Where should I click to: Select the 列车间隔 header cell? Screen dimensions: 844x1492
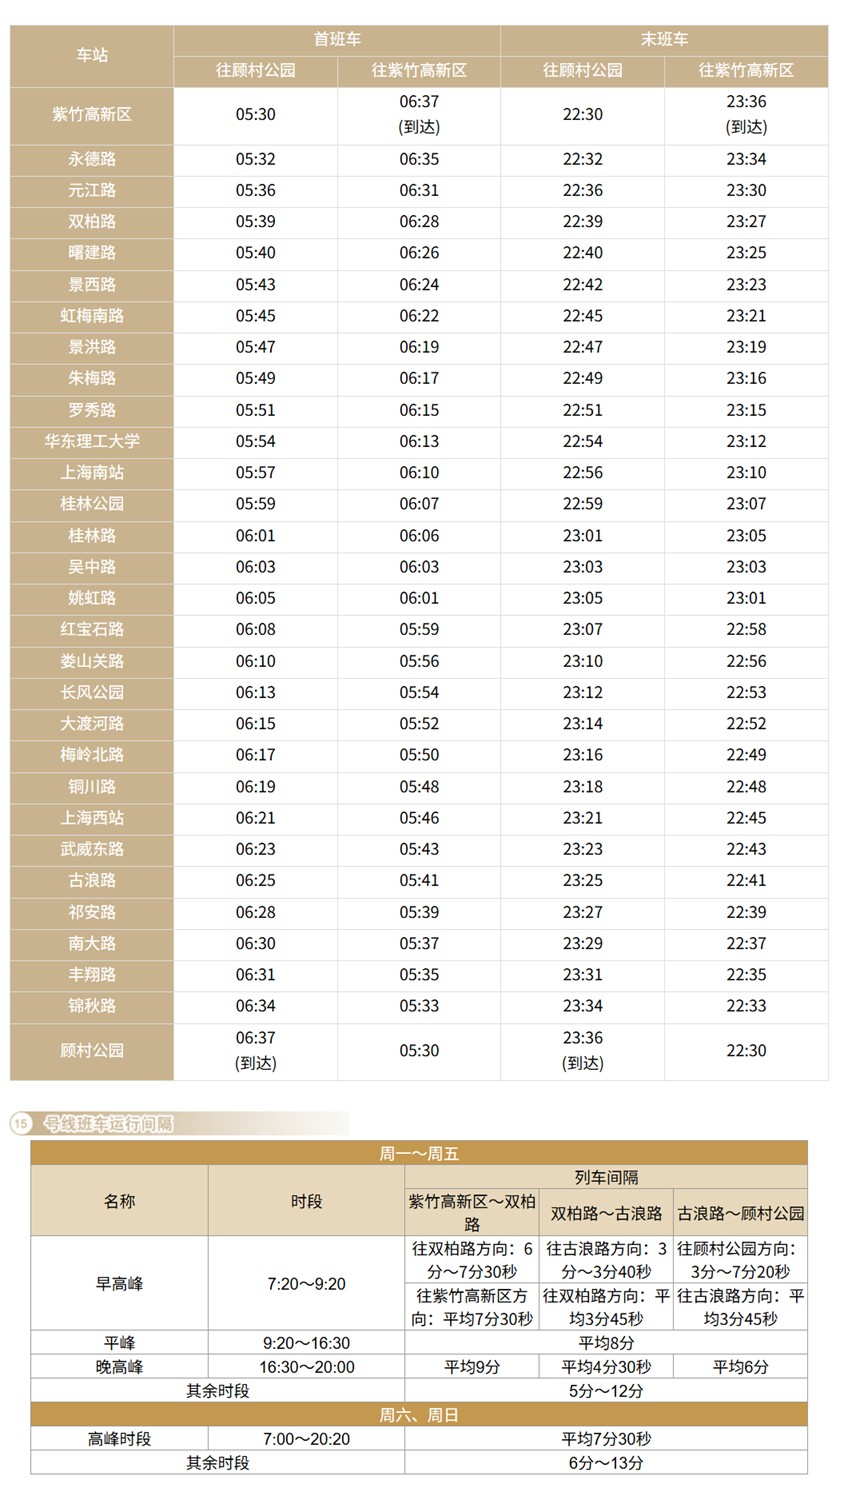606,1178
